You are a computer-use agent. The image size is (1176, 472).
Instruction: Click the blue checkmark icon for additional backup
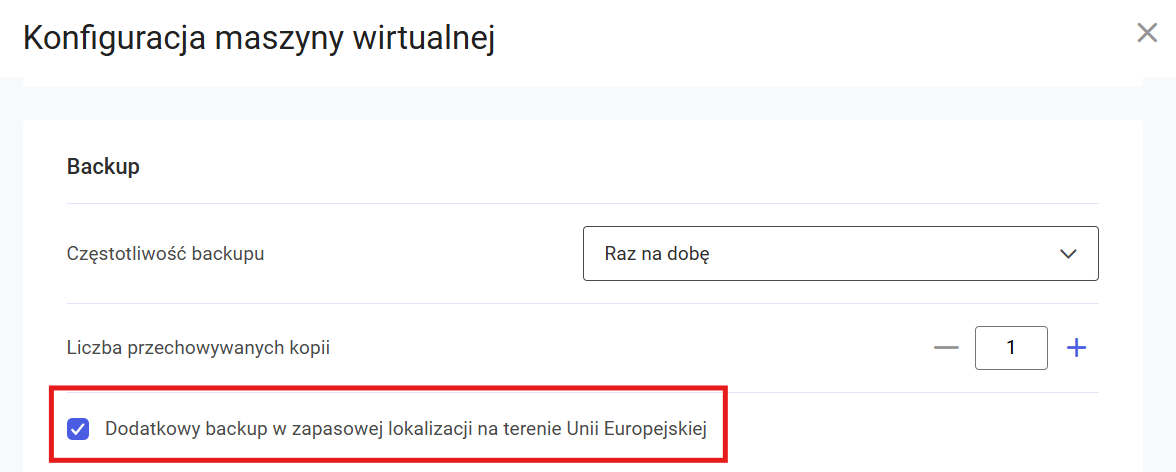tap(78, 430)
